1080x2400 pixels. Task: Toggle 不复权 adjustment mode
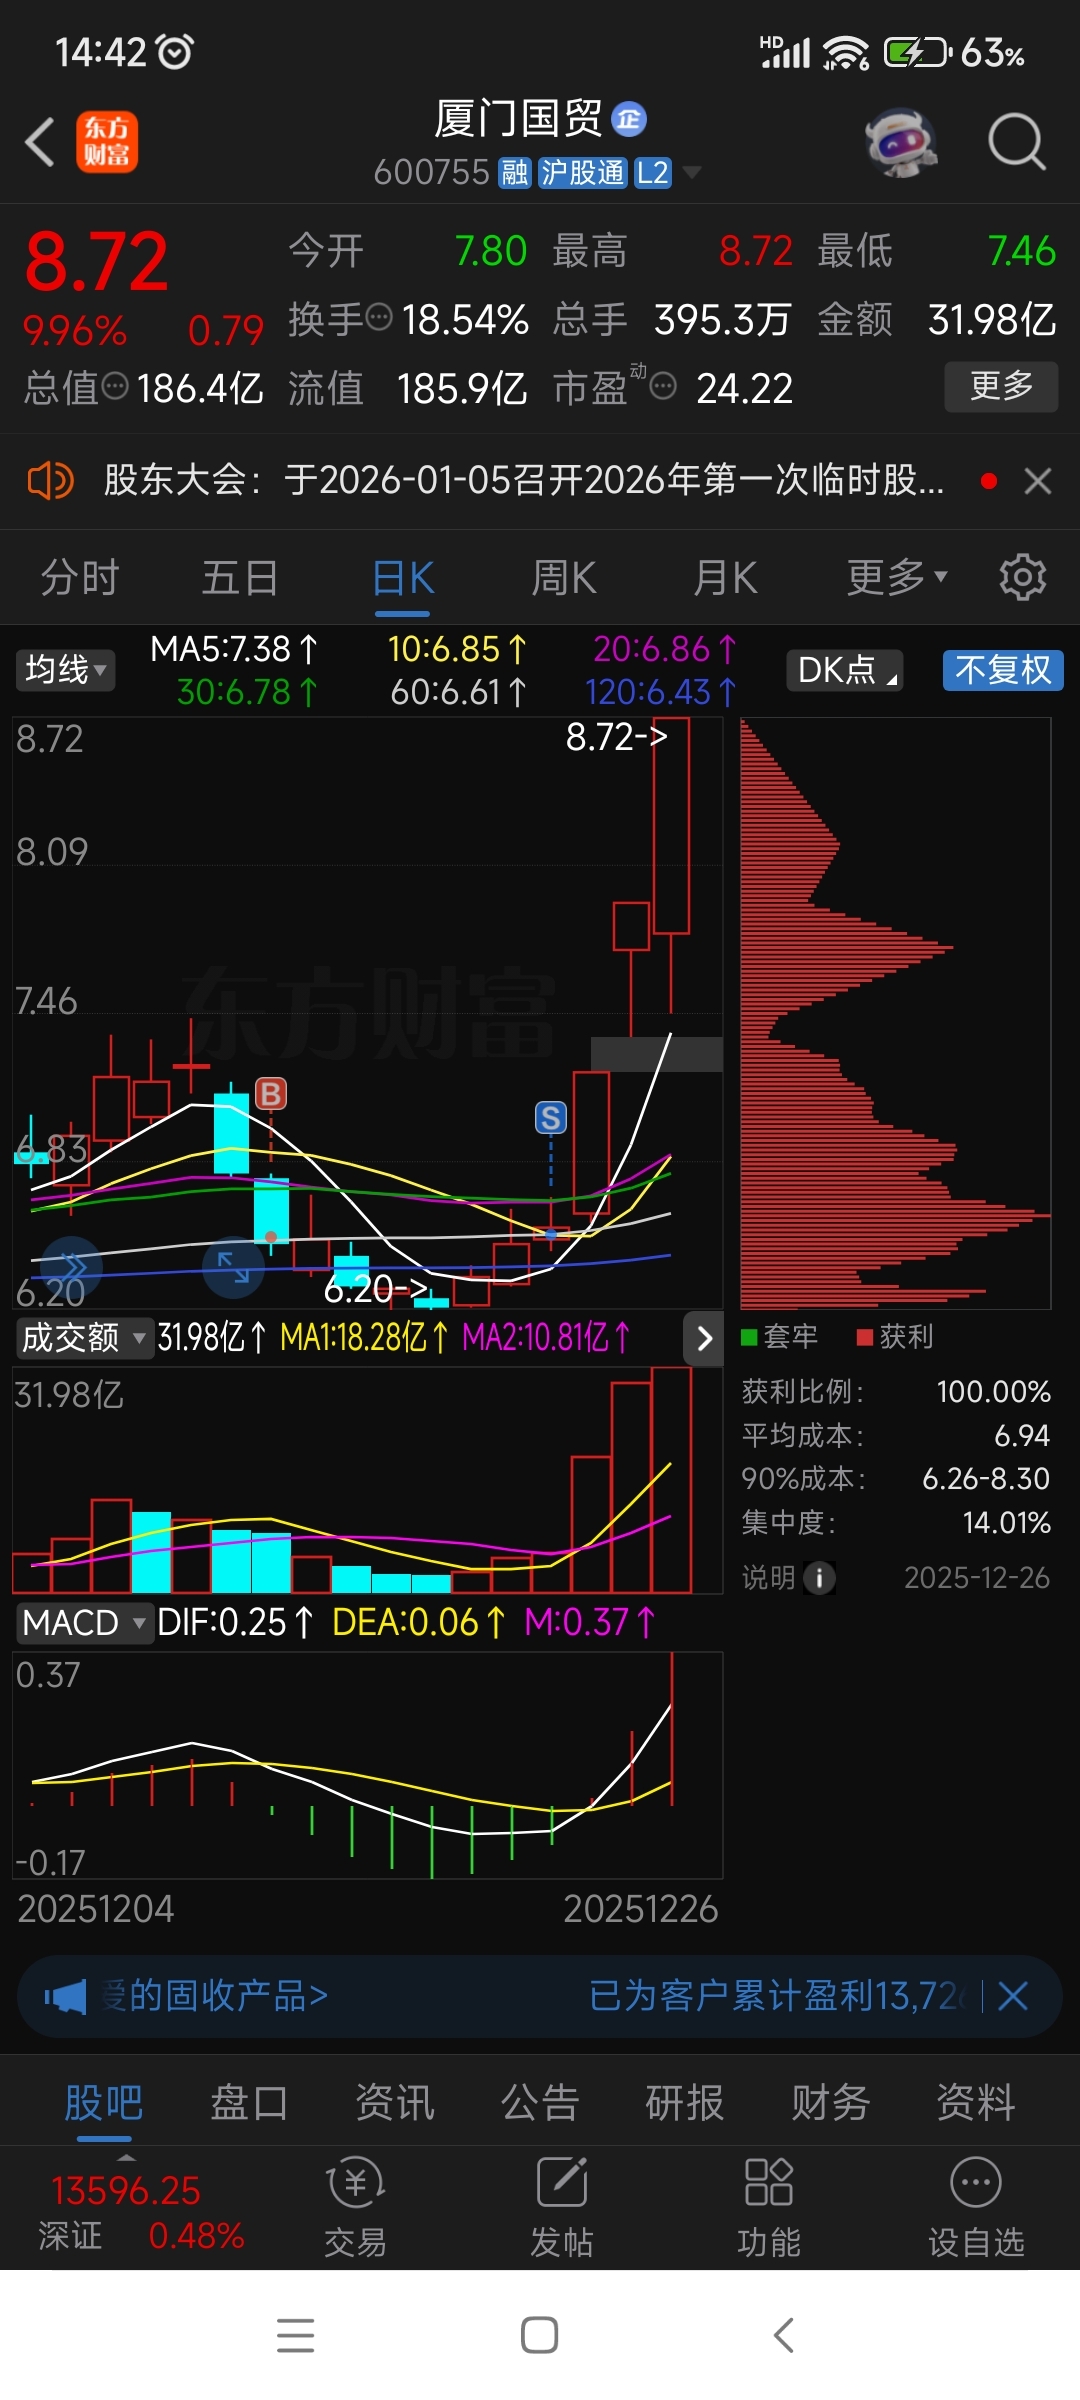1003,669
